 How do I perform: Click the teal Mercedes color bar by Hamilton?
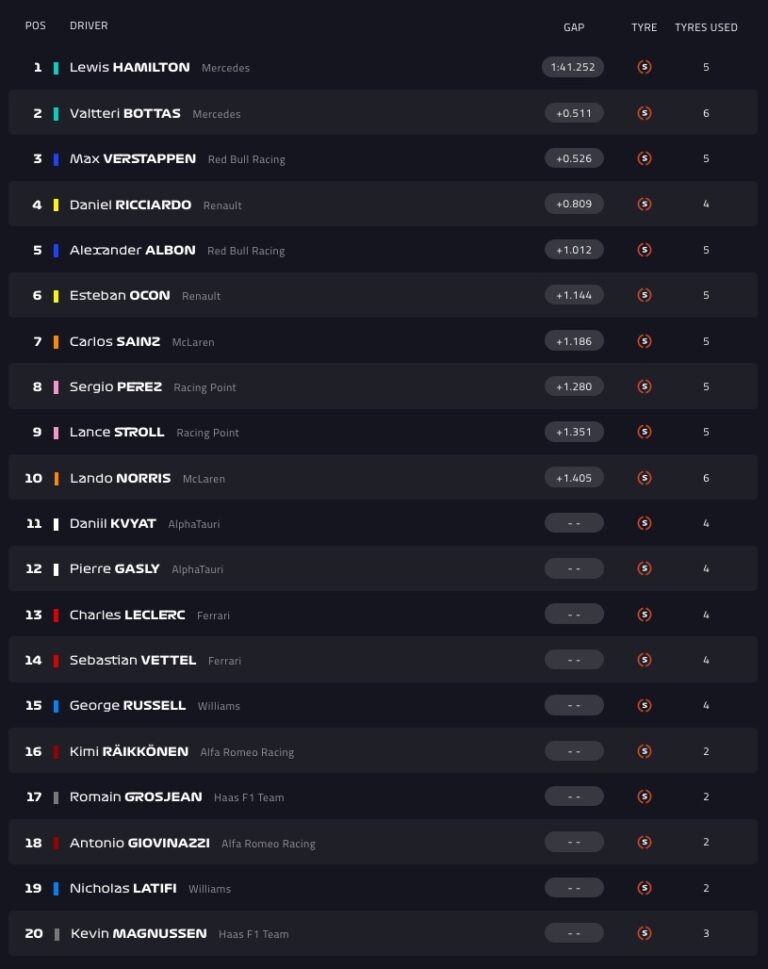pos(56,68)
